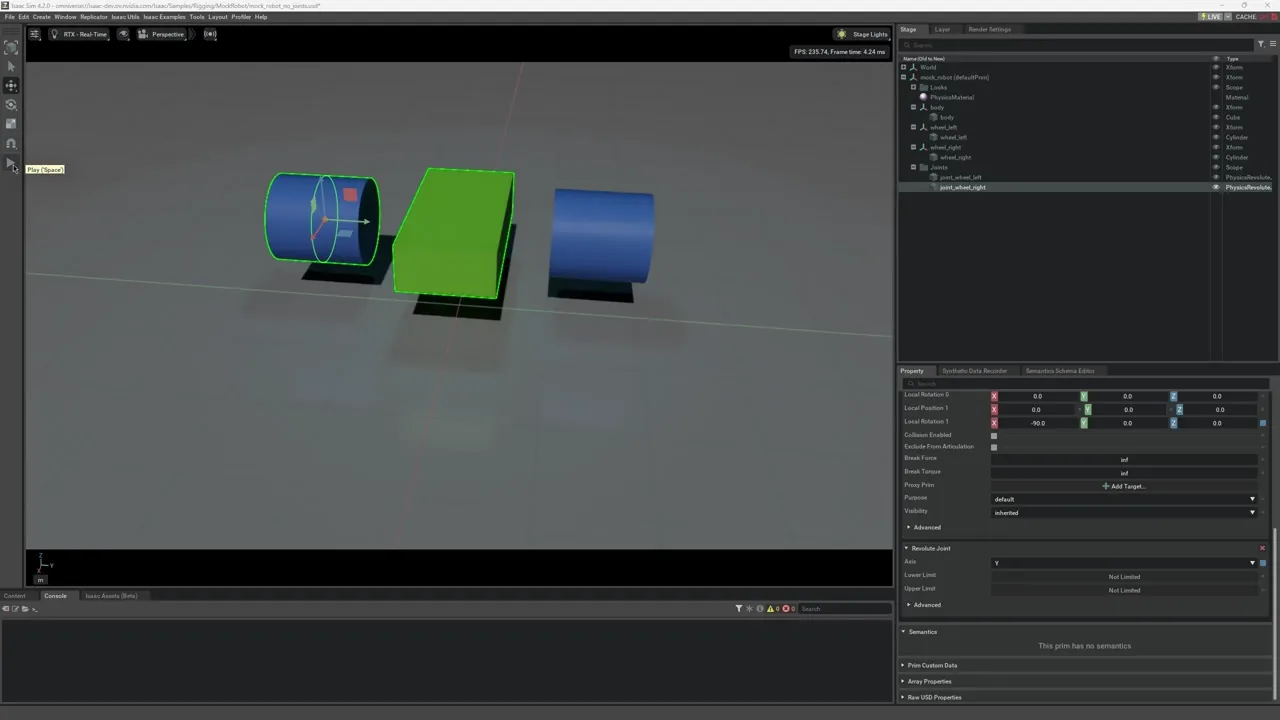
Task: Click the Stage filter funnel icon
Action: (1261, 44)
